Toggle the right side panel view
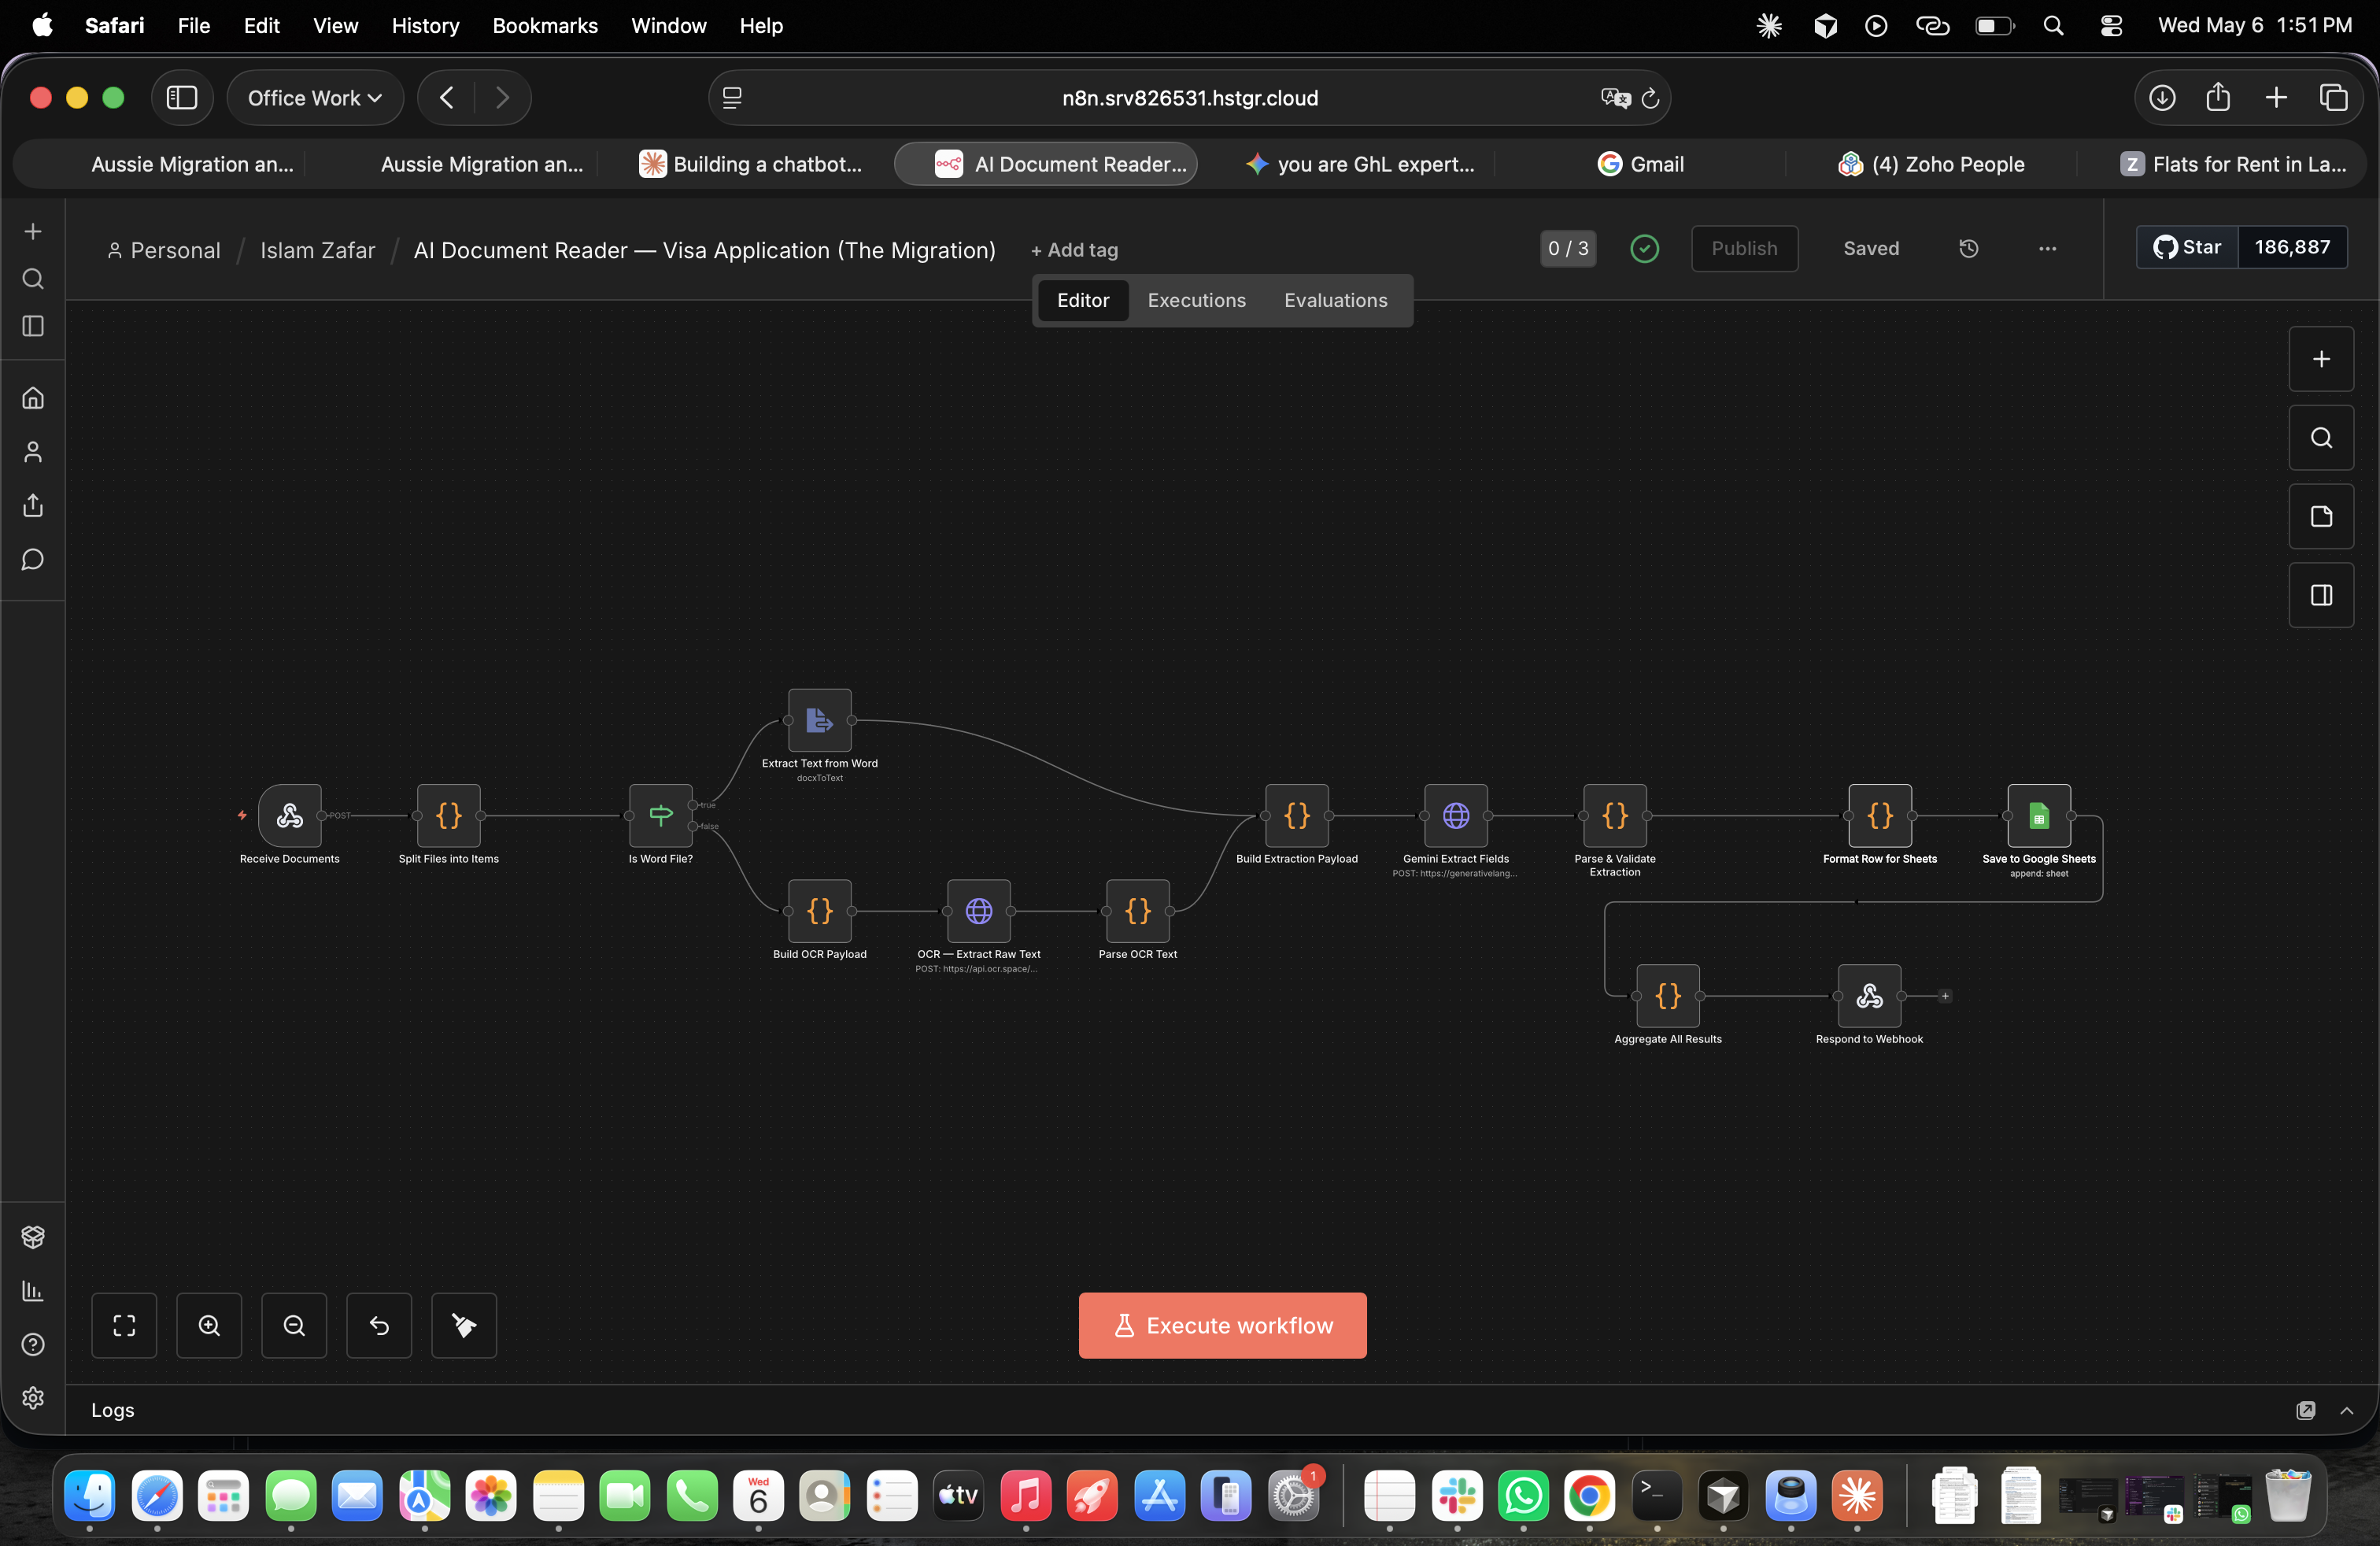Image resolution: width=2380 pixels, height=1546 pixels. pyautogui.click(x=2321, y=595)
